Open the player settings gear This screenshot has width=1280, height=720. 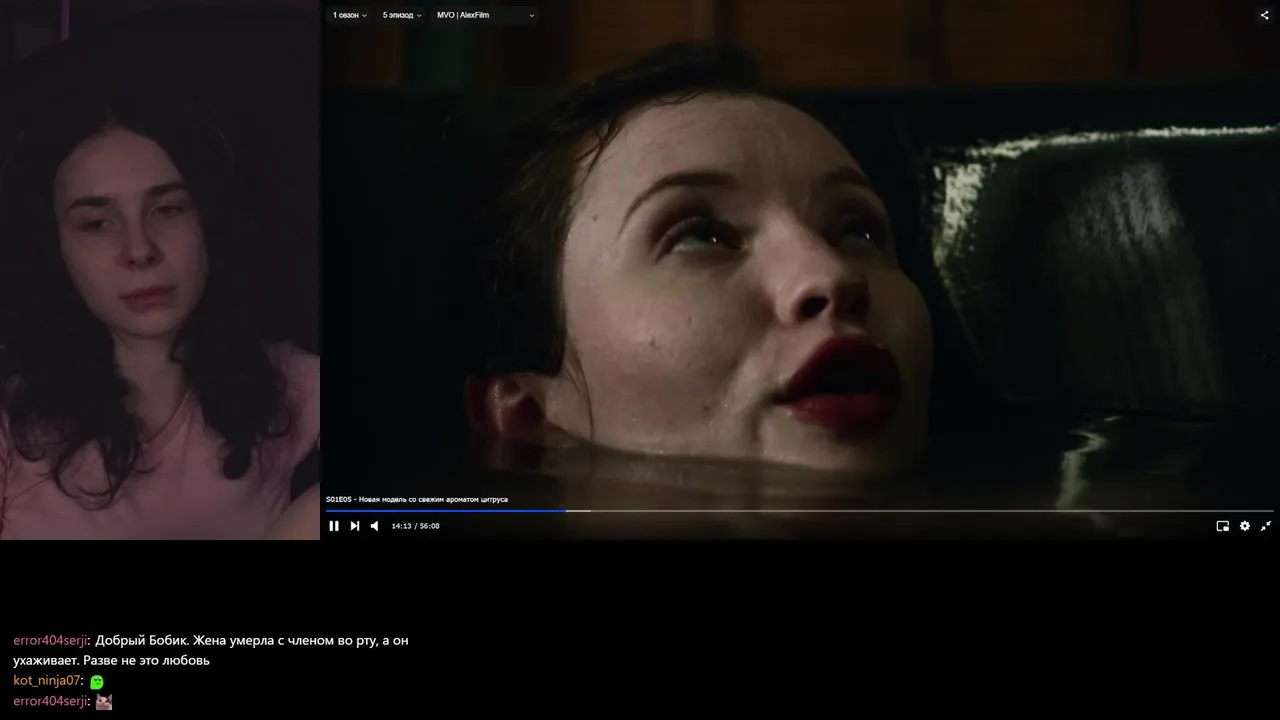[1245, 526]
